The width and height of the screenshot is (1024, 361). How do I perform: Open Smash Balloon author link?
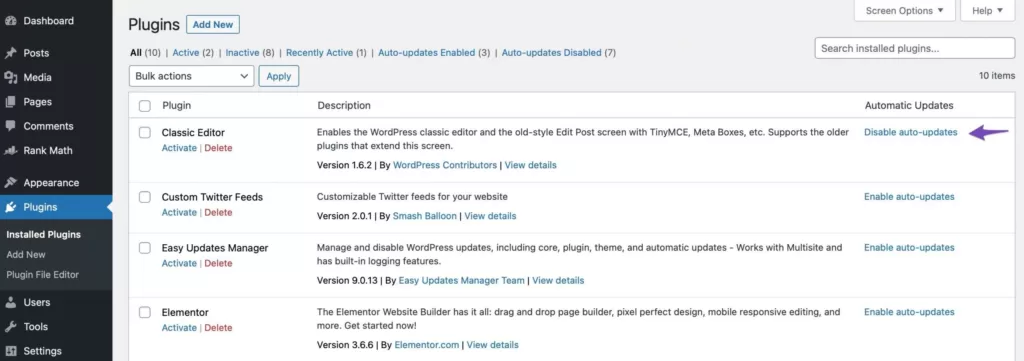click(424, 216)
